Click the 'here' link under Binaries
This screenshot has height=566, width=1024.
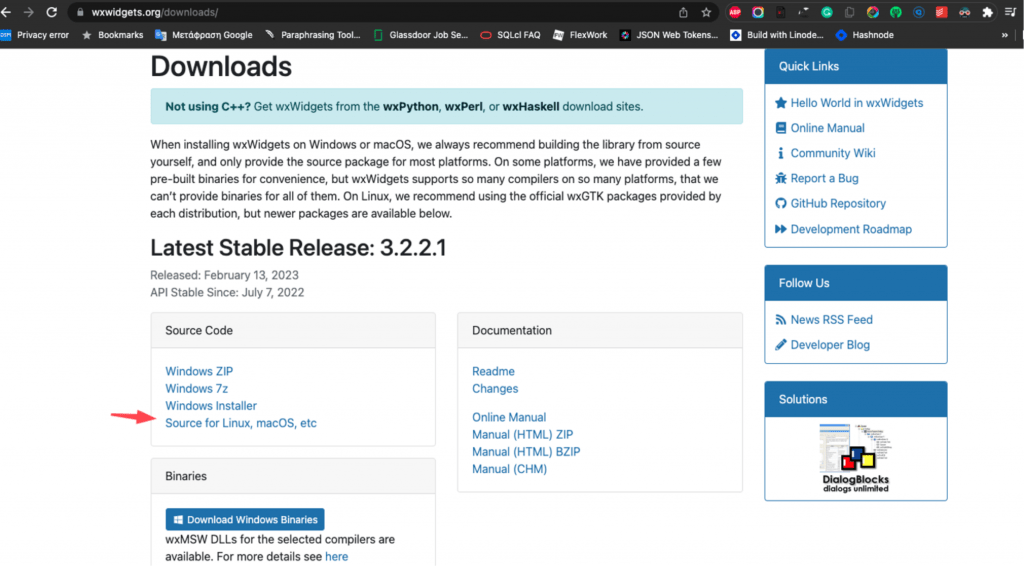click(x=336, y=557)
